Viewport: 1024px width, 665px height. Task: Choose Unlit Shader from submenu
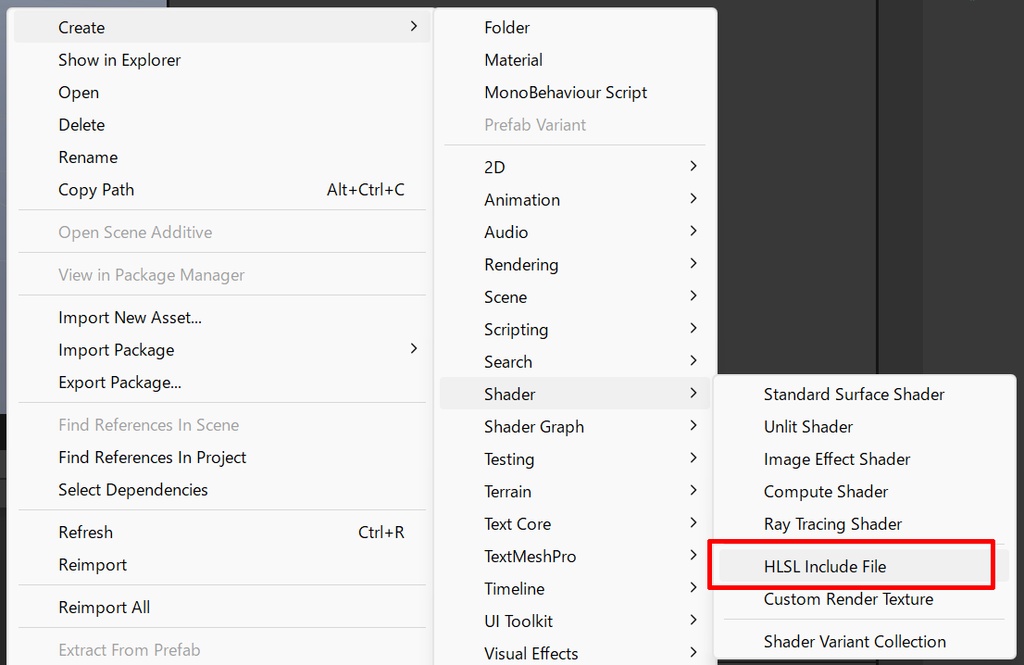[808, 426]
